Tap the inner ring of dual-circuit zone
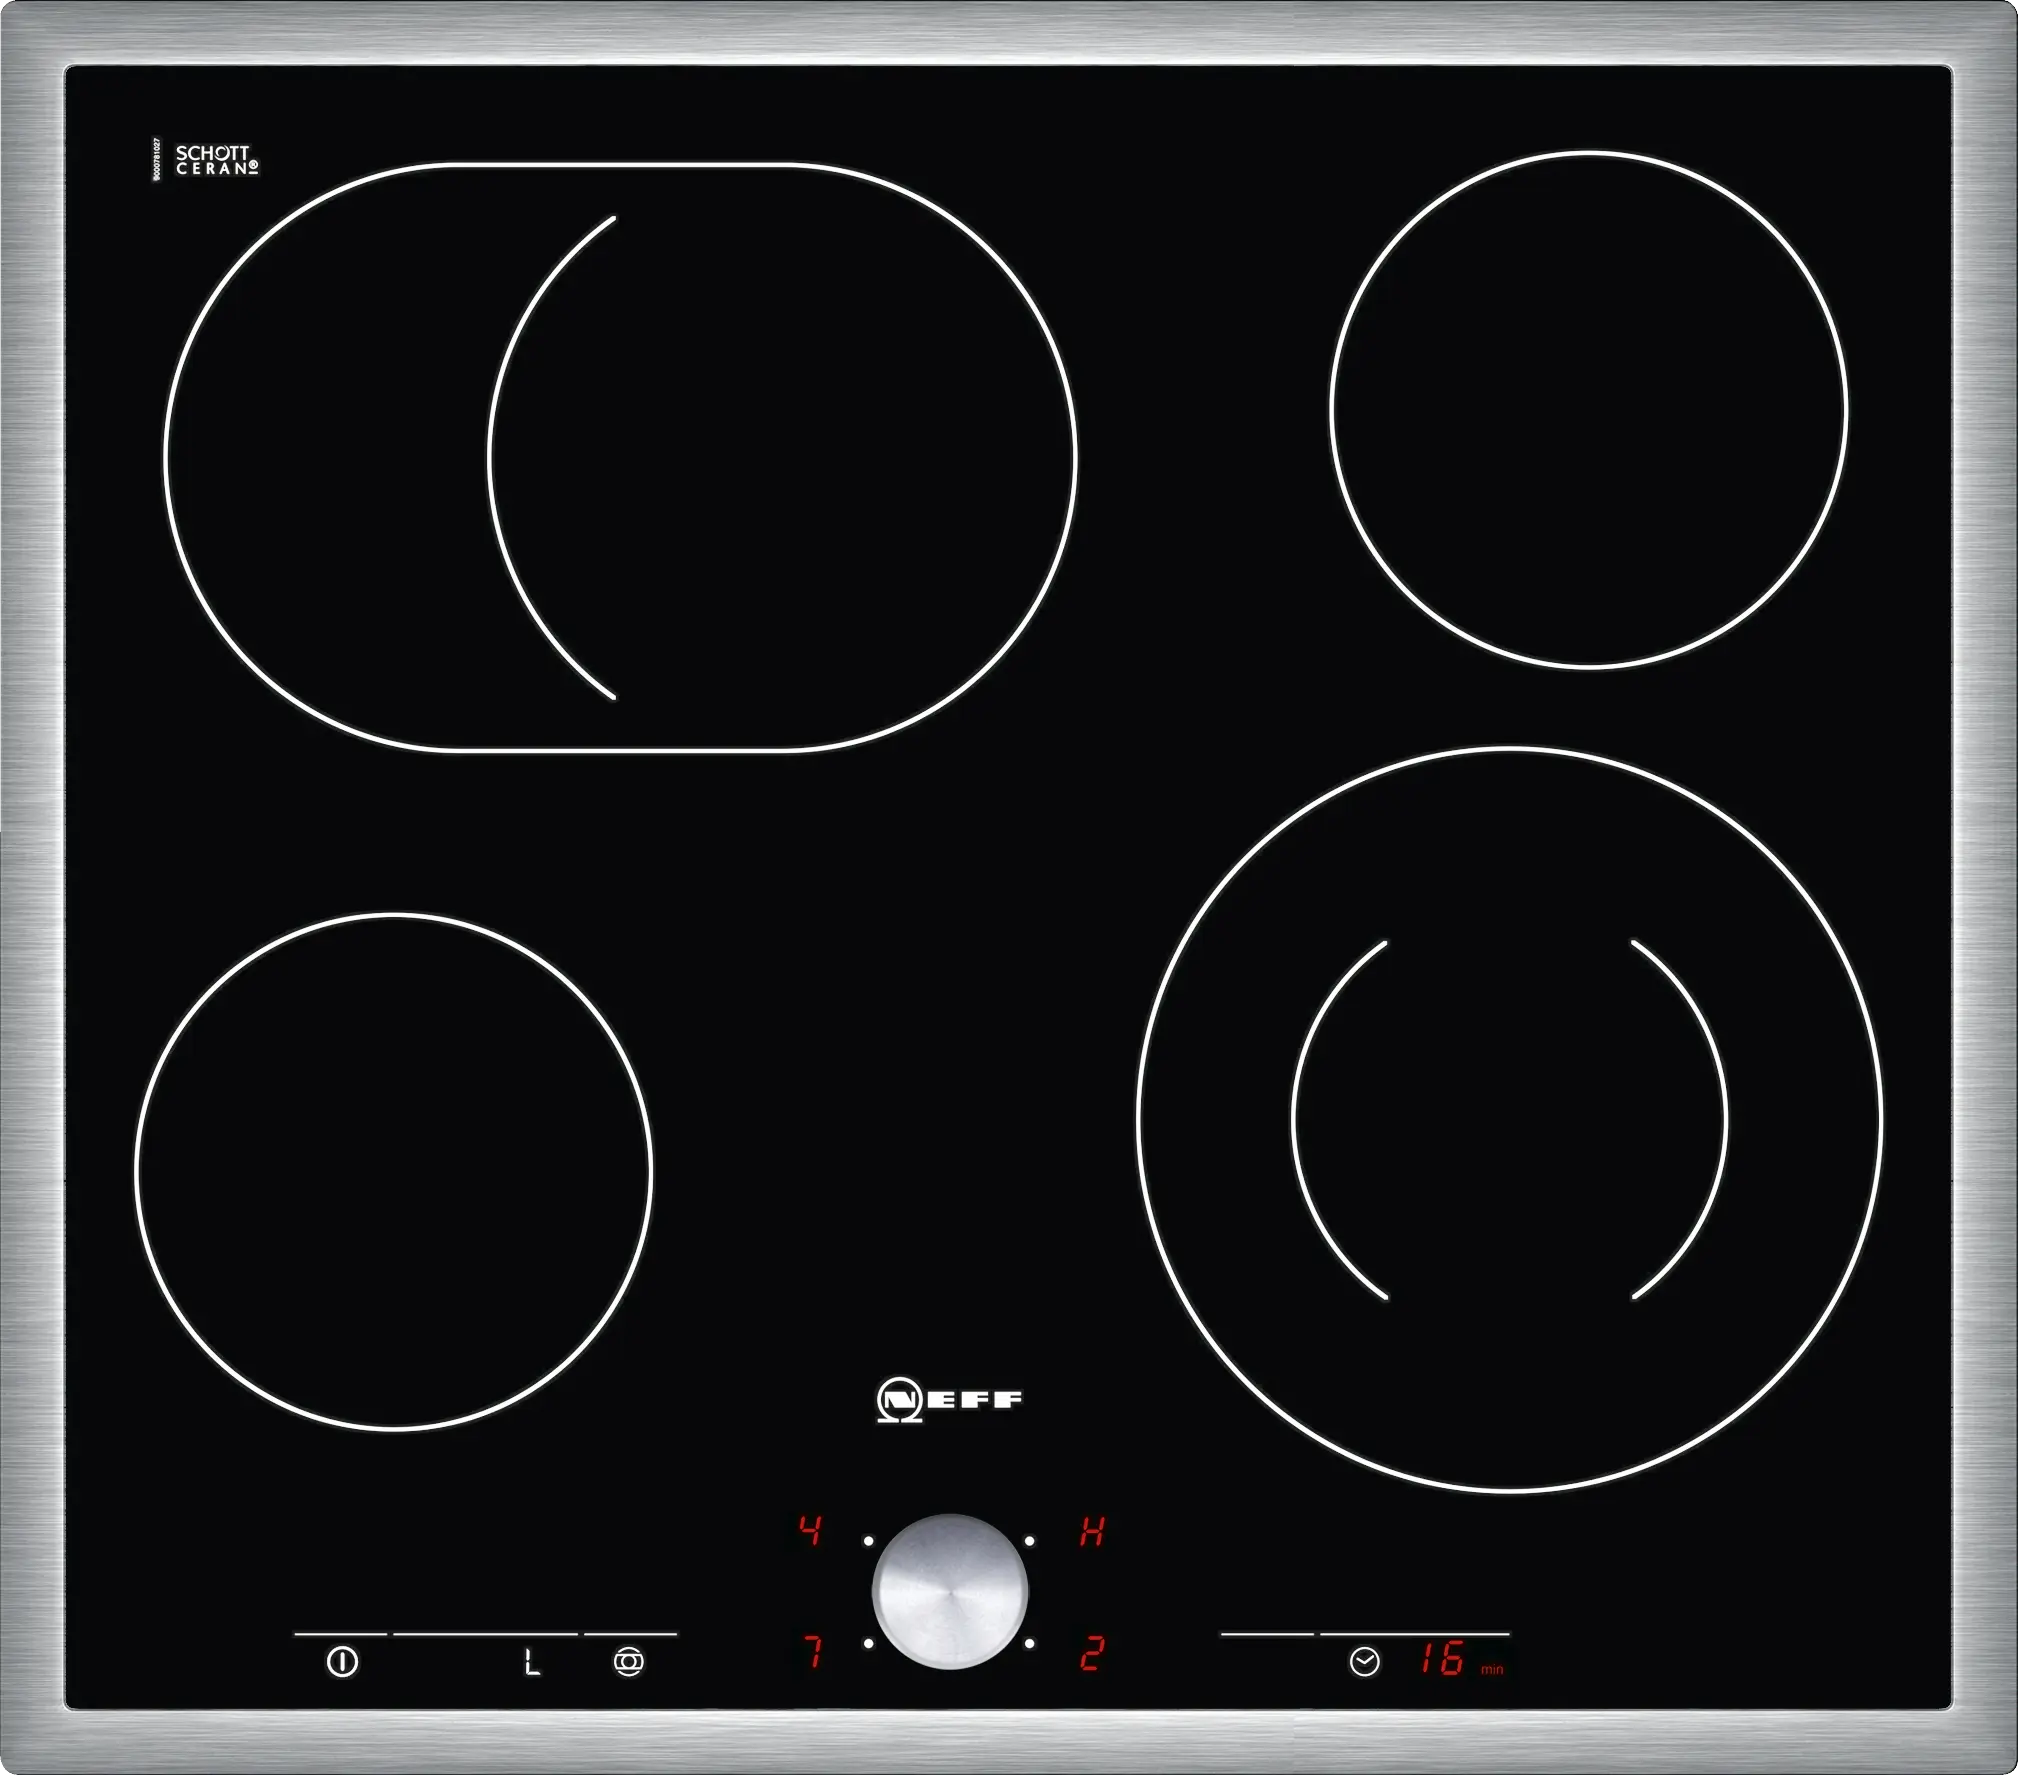 click(x=1509, y=1118)
